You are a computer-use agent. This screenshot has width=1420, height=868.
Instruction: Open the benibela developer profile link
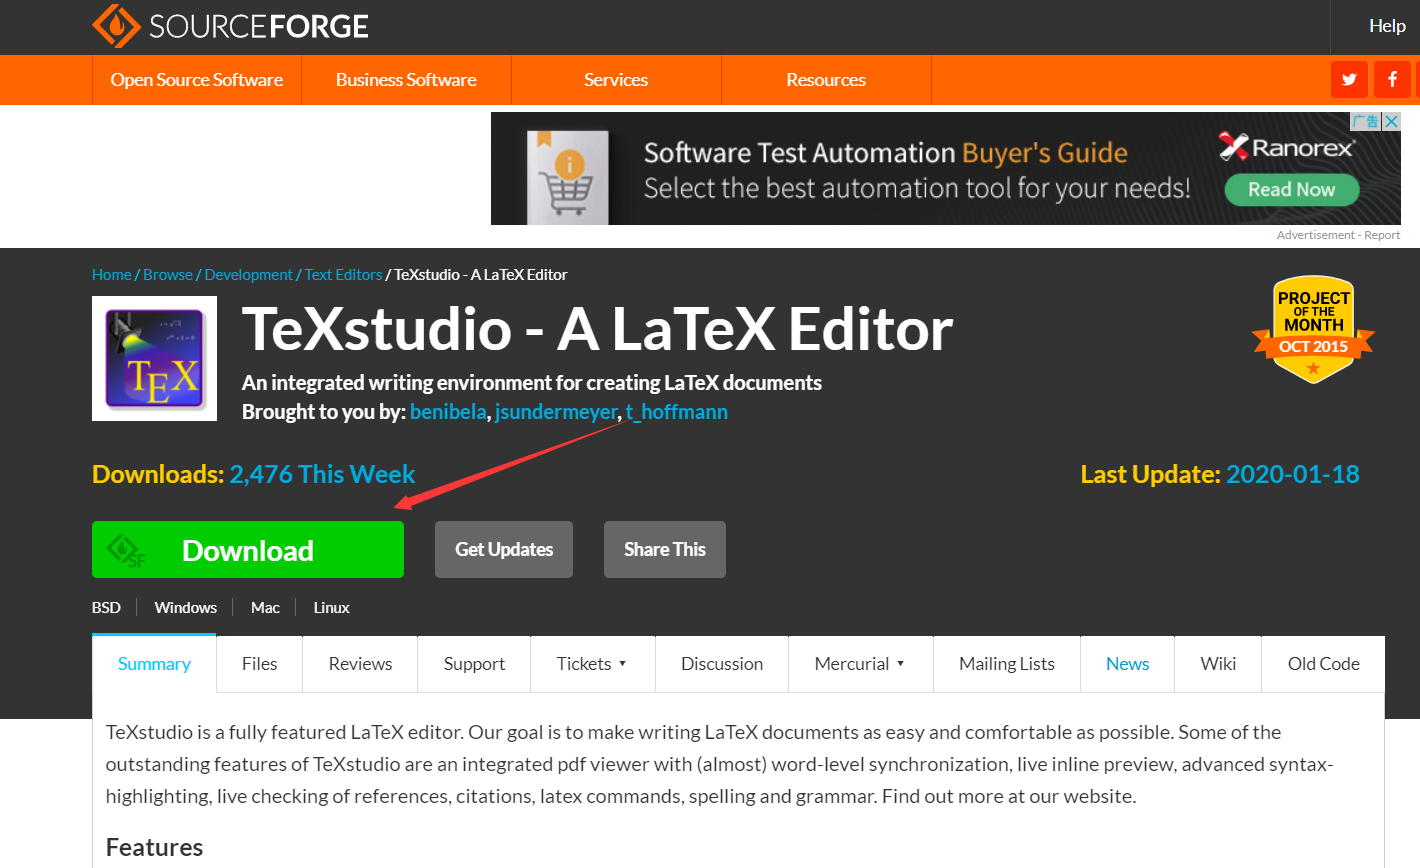click(448, 411)
